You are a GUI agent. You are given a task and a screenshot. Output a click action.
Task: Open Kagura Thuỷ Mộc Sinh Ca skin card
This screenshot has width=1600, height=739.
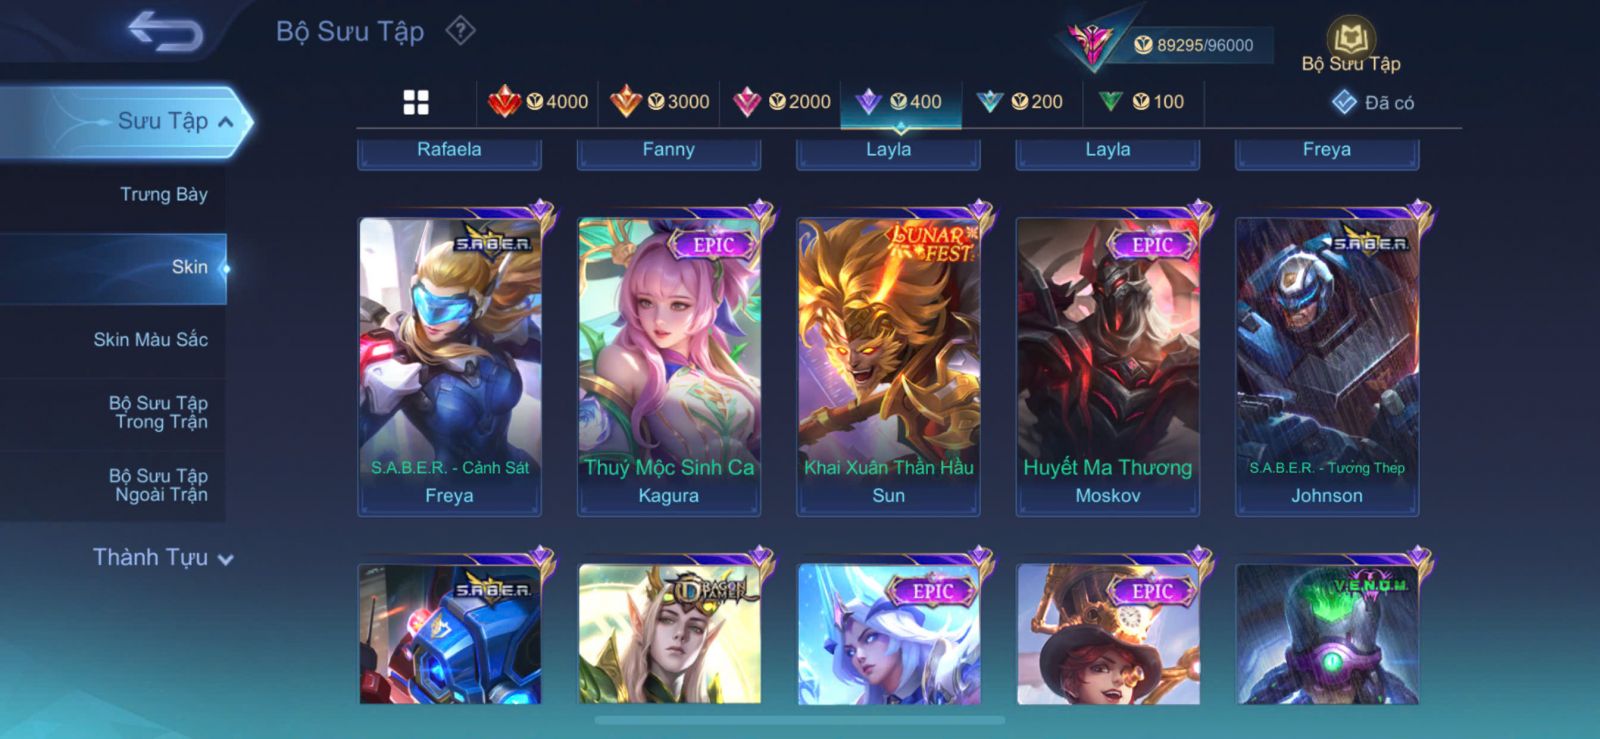click(669, 366)
